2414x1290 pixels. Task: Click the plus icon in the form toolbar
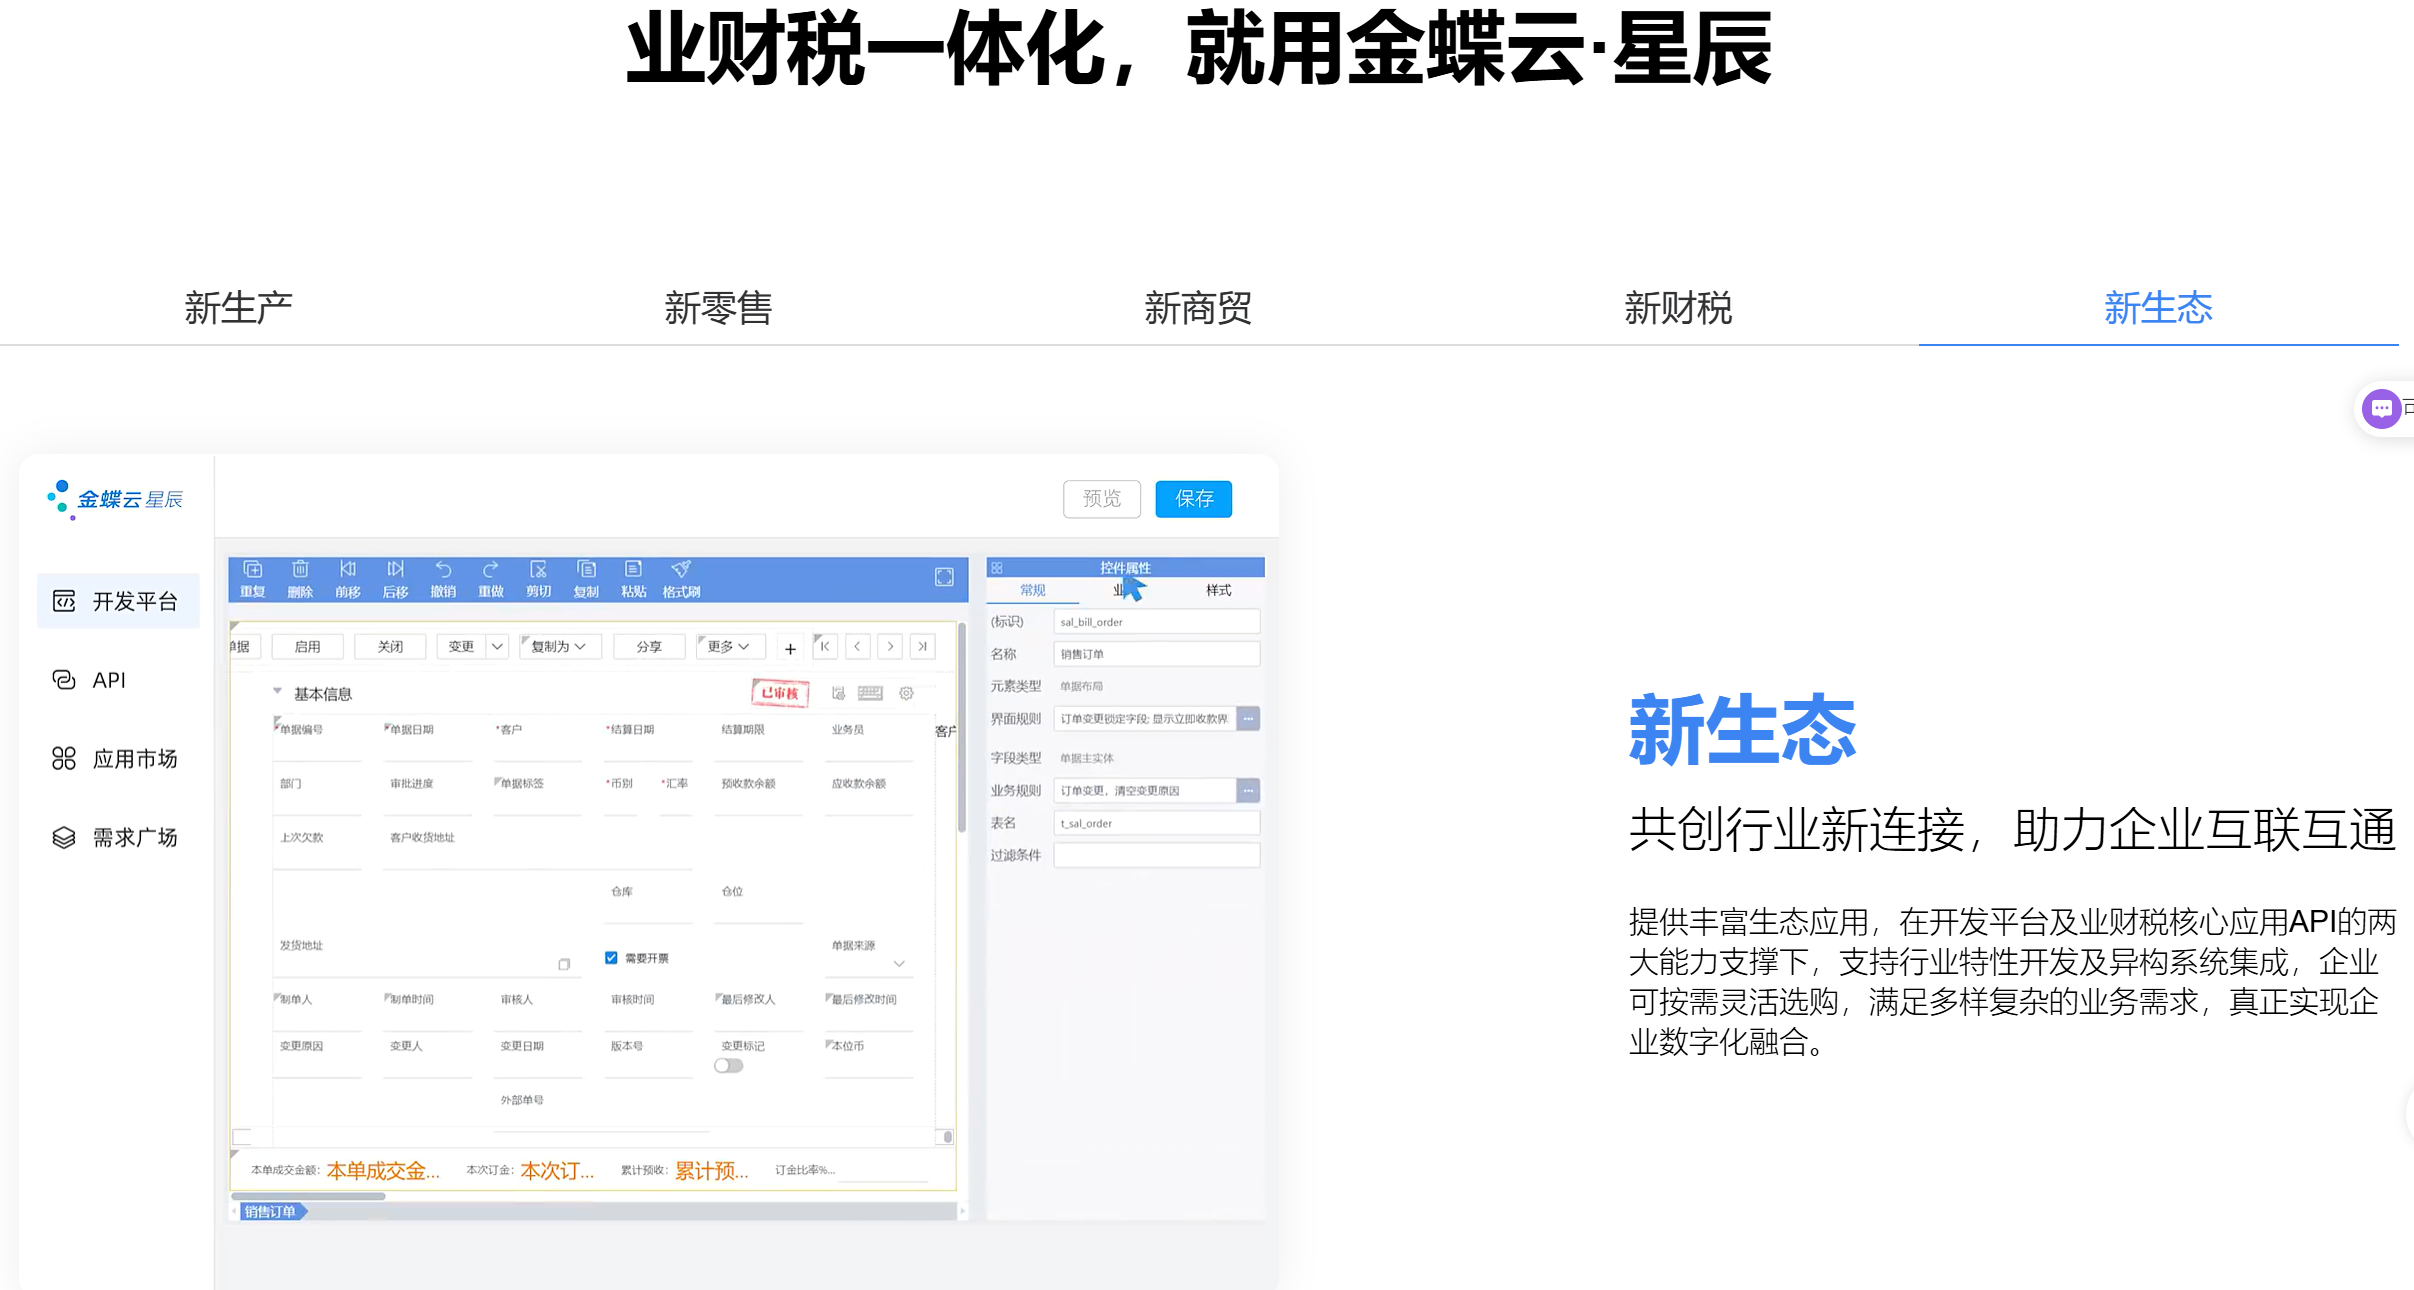pyautogui.click(x=790, y=649)
